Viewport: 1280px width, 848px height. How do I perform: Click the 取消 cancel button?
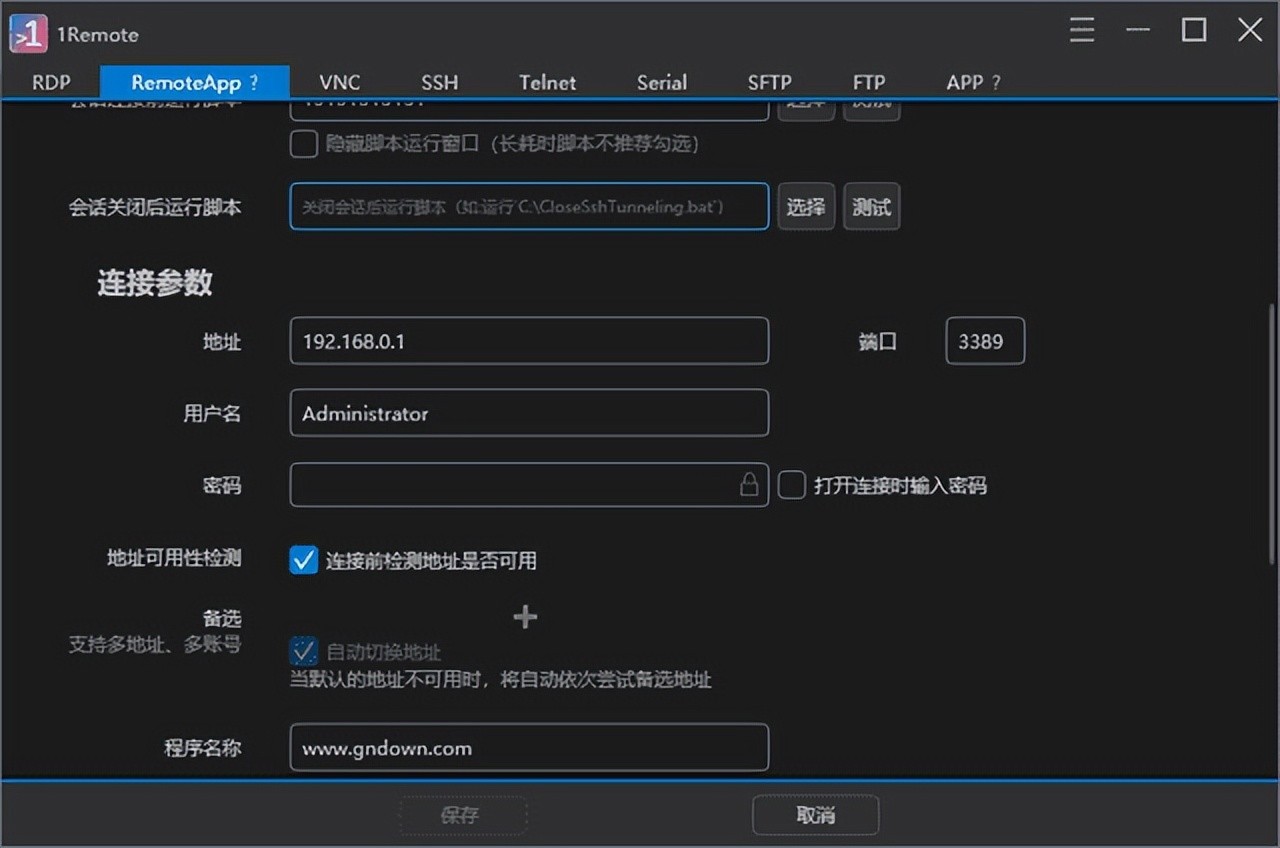815,815
